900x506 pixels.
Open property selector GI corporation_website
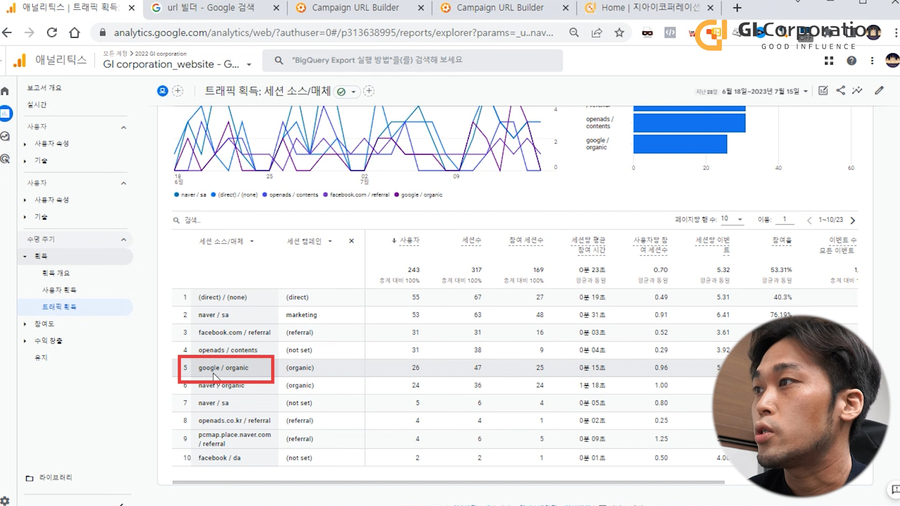(177, 64)
